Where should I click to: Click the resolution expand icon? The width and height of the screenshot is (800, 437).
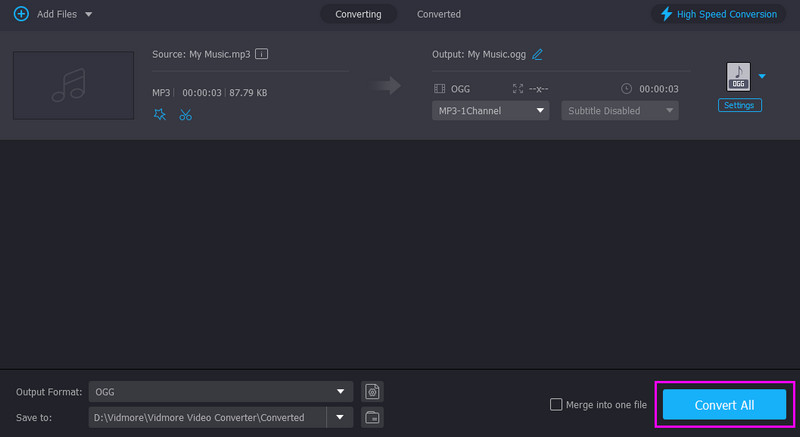518,89
